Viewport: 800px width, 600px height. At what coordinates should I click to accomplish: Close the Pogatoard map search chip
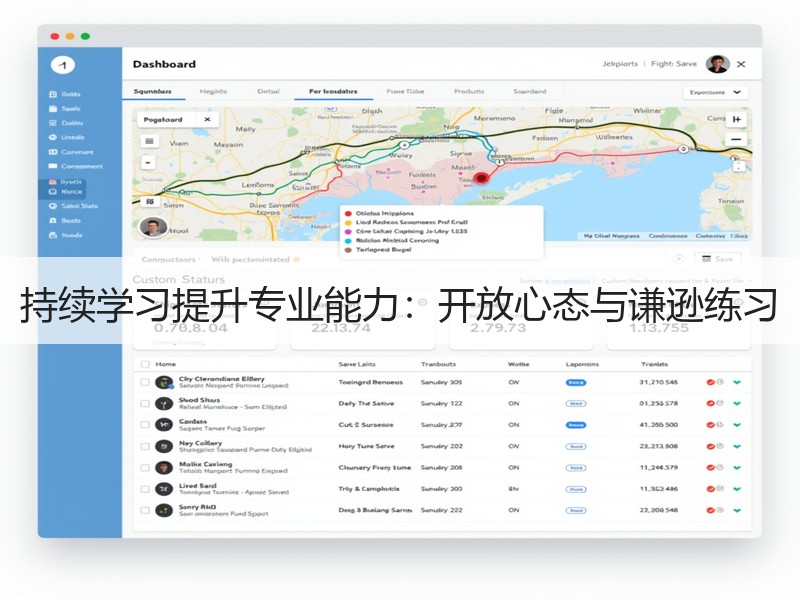coord(207,119)
